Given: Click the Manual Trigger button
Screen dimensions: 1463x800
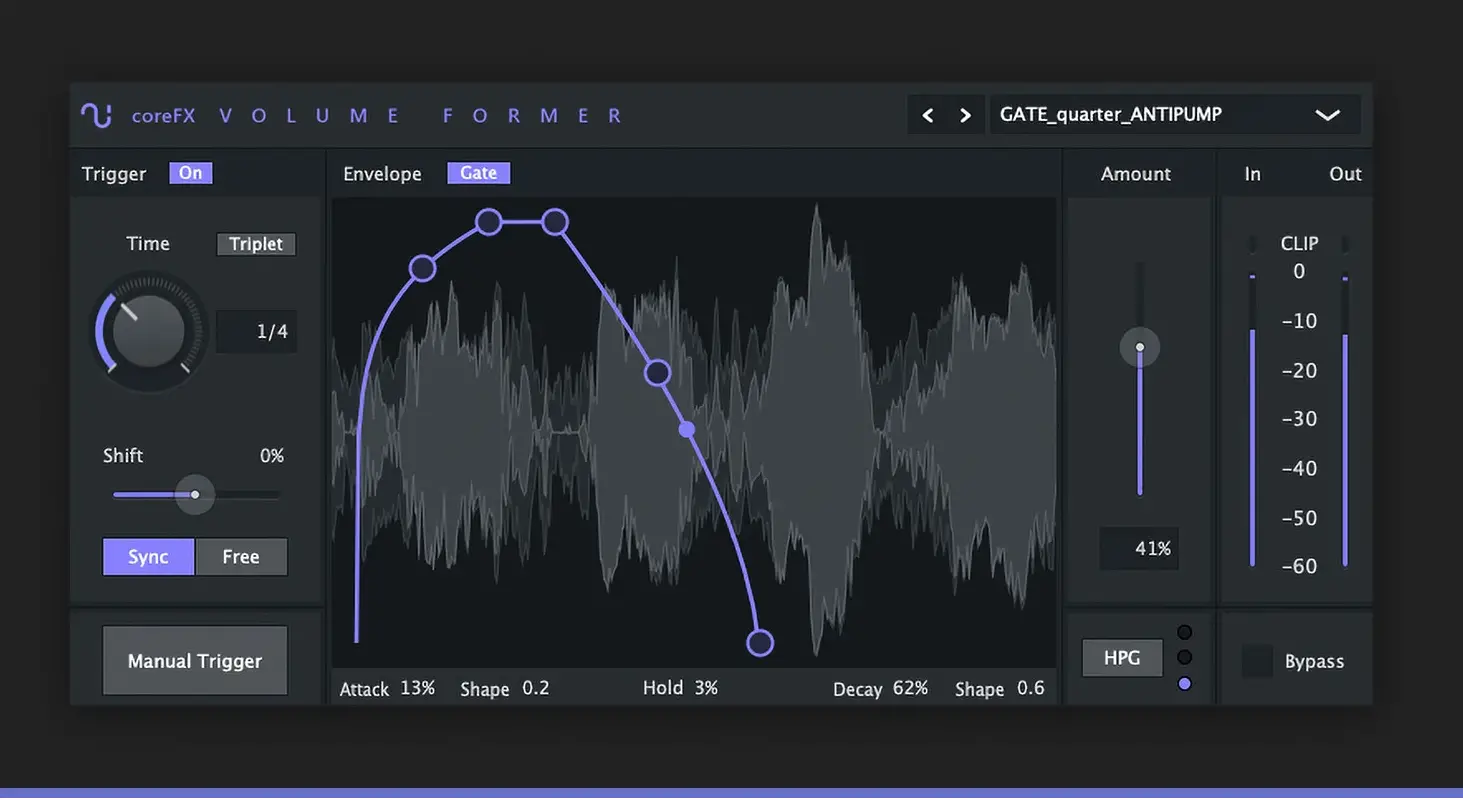Looking at the screenshot, I should click(195, 661).
